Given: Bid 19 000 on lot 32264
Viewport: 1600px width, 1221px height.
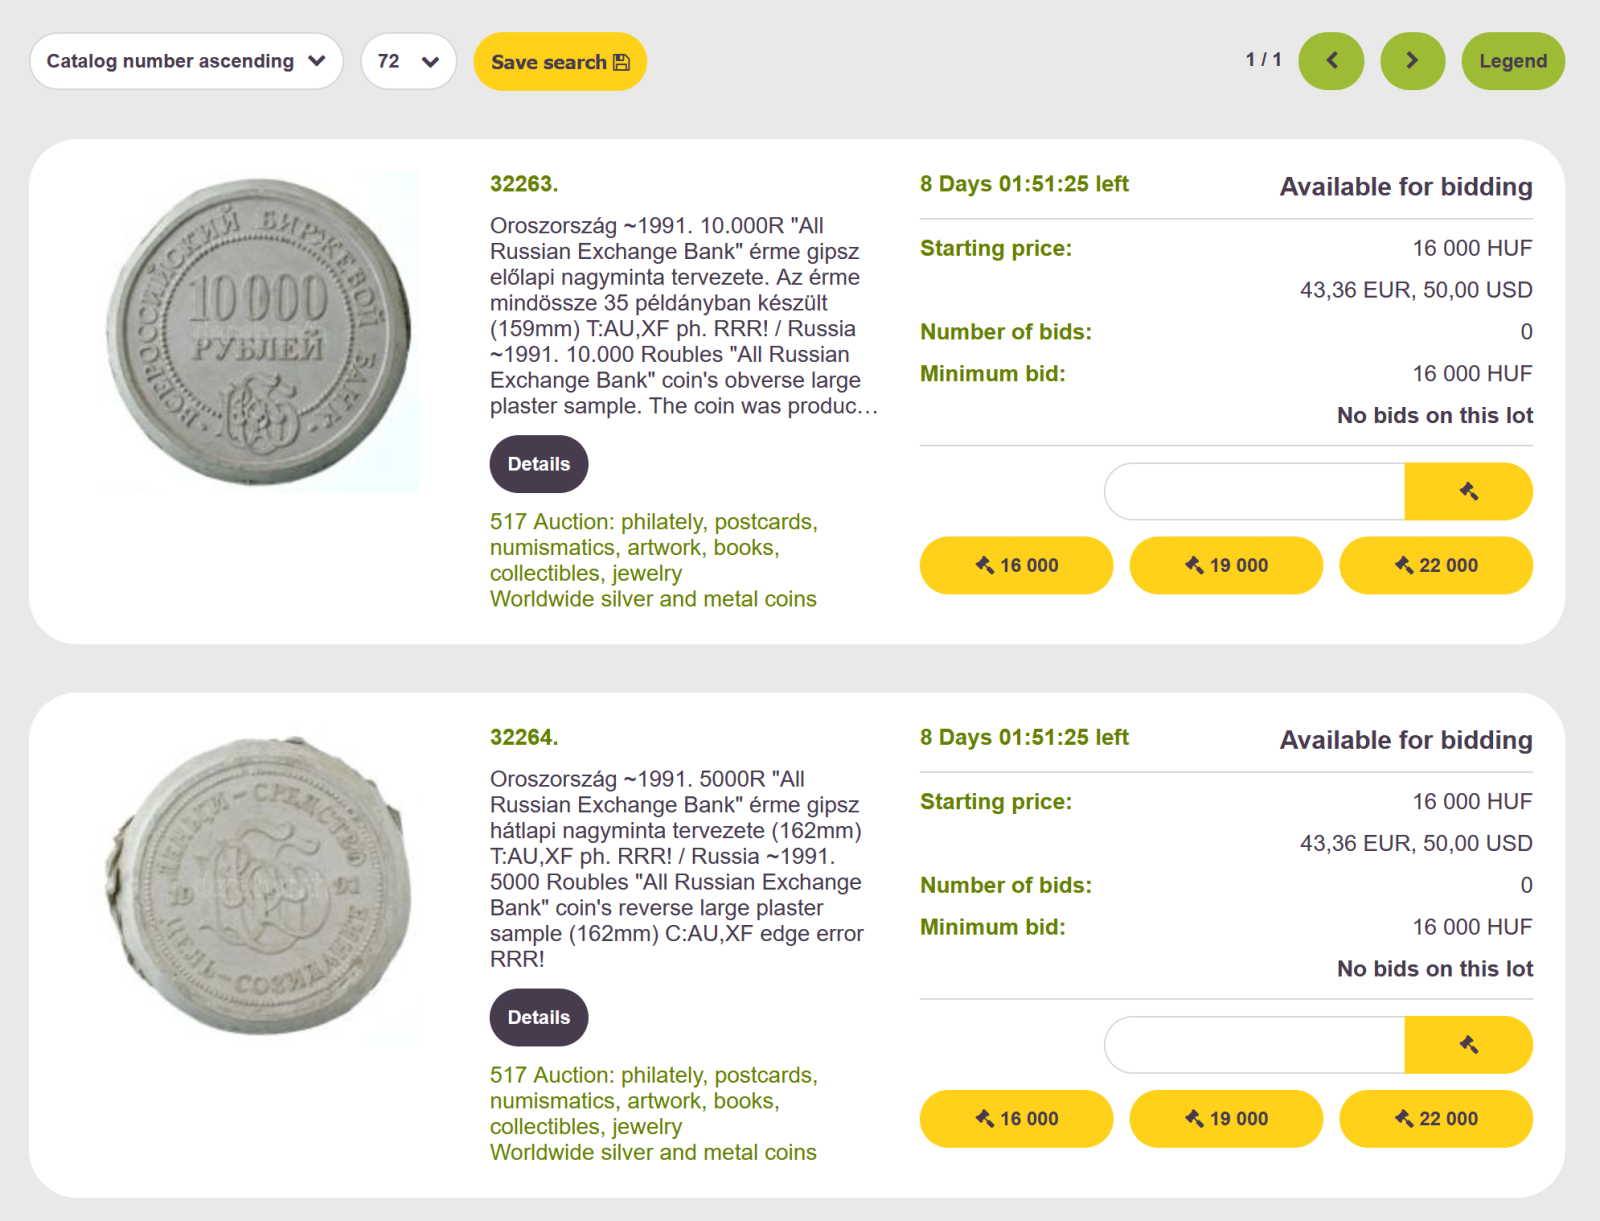Looking at the screenshot, I should click(x=1226, y=1119).
